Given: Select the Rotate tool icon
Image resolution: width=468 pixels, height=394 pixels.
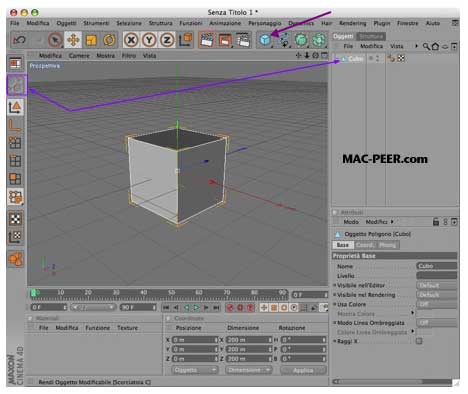Looking at the screenshot, I should click(109, 40).
